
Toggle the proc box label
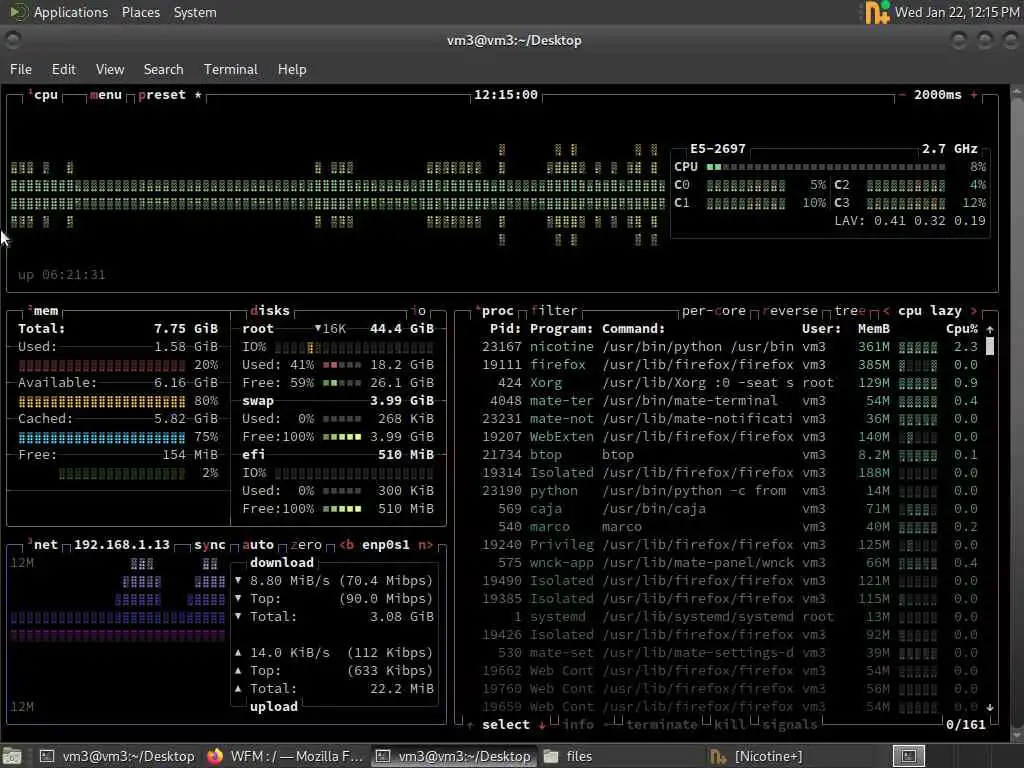pos(495,311)
